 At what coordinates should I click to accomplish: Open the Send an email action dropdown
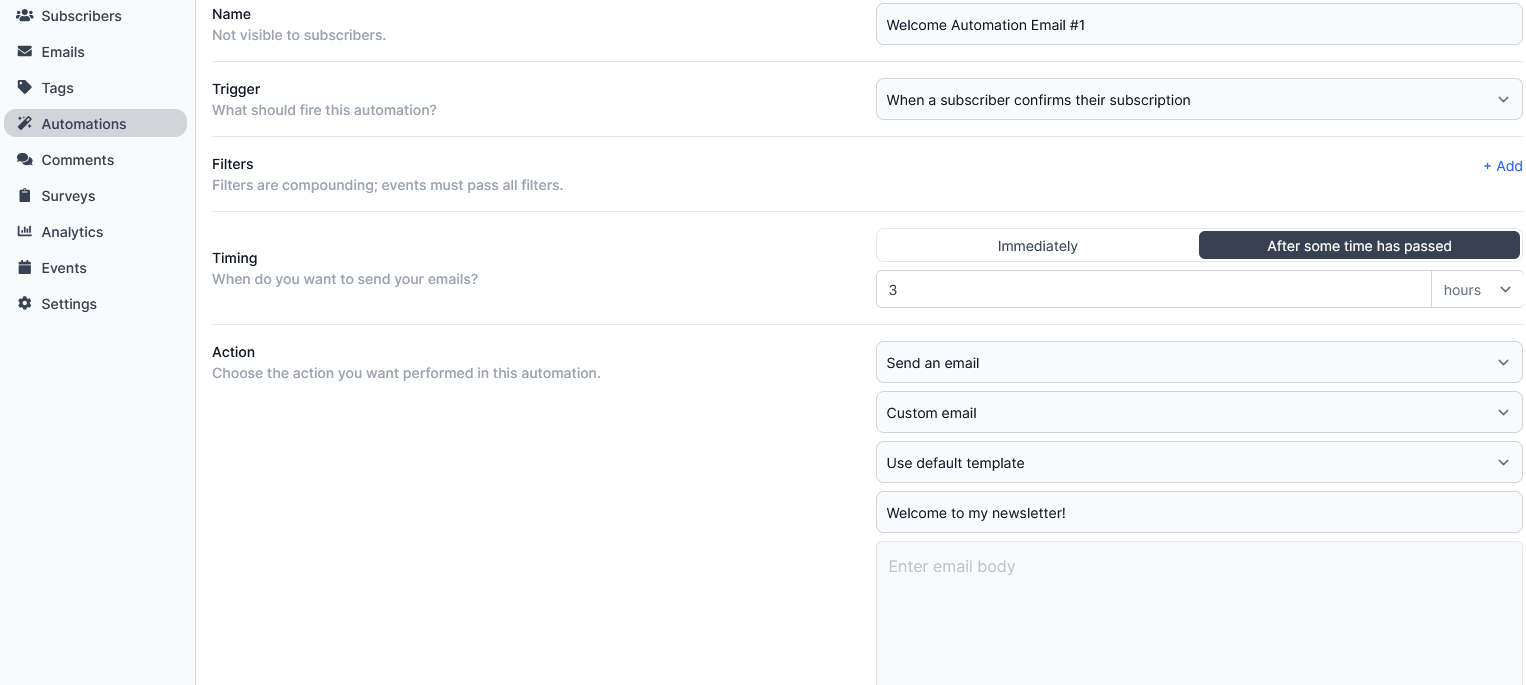(x=1198, y=363)
